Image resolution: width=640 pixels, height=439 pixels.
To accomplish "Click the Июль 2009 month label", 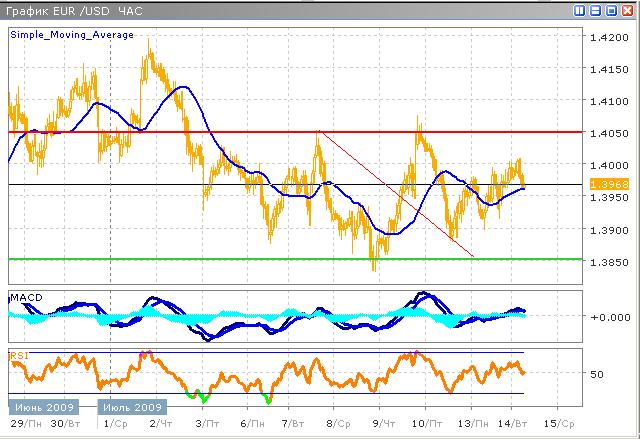I will pos(135,408).
